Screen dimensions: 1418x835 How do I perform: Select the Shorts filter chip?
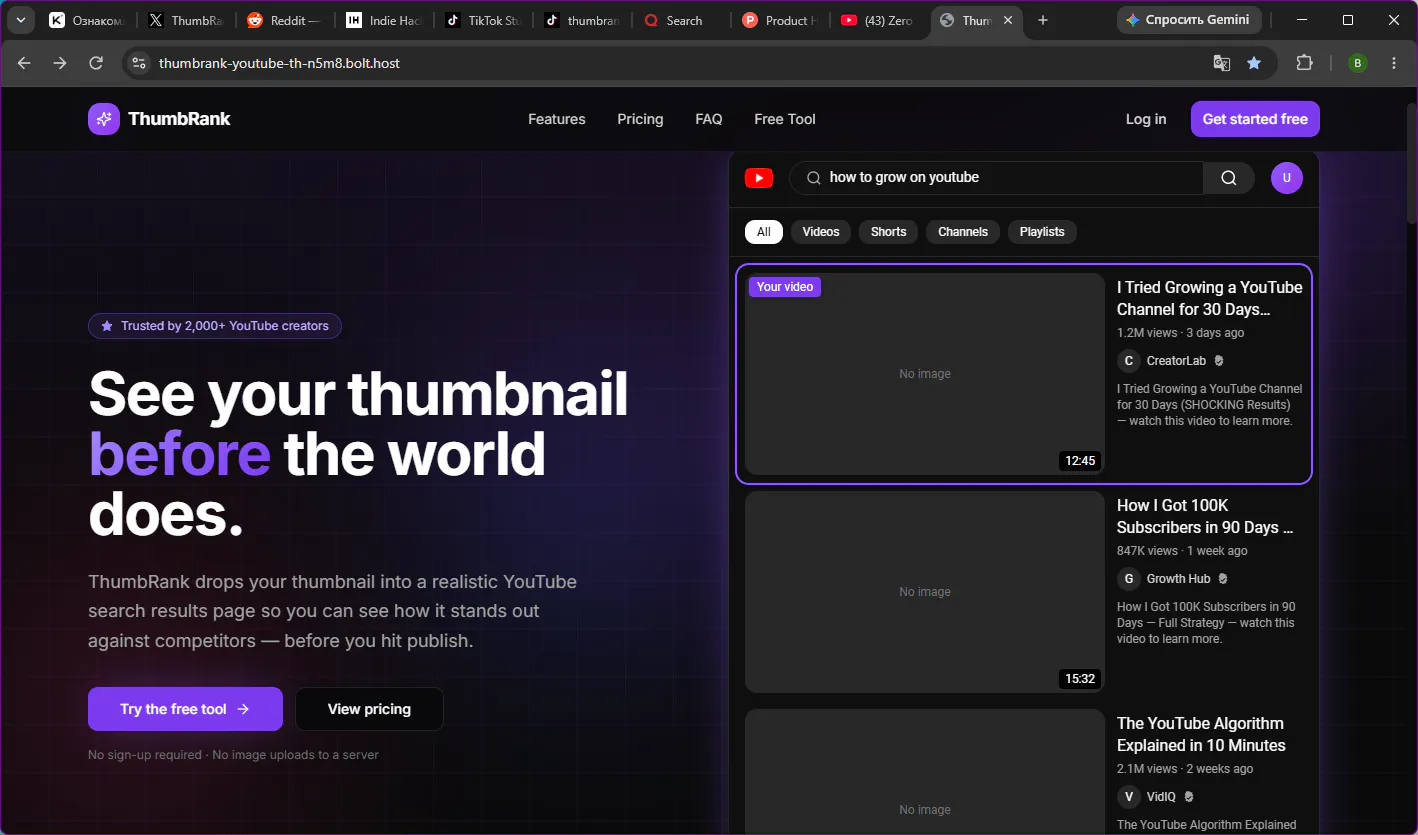(x=888, y=232)
